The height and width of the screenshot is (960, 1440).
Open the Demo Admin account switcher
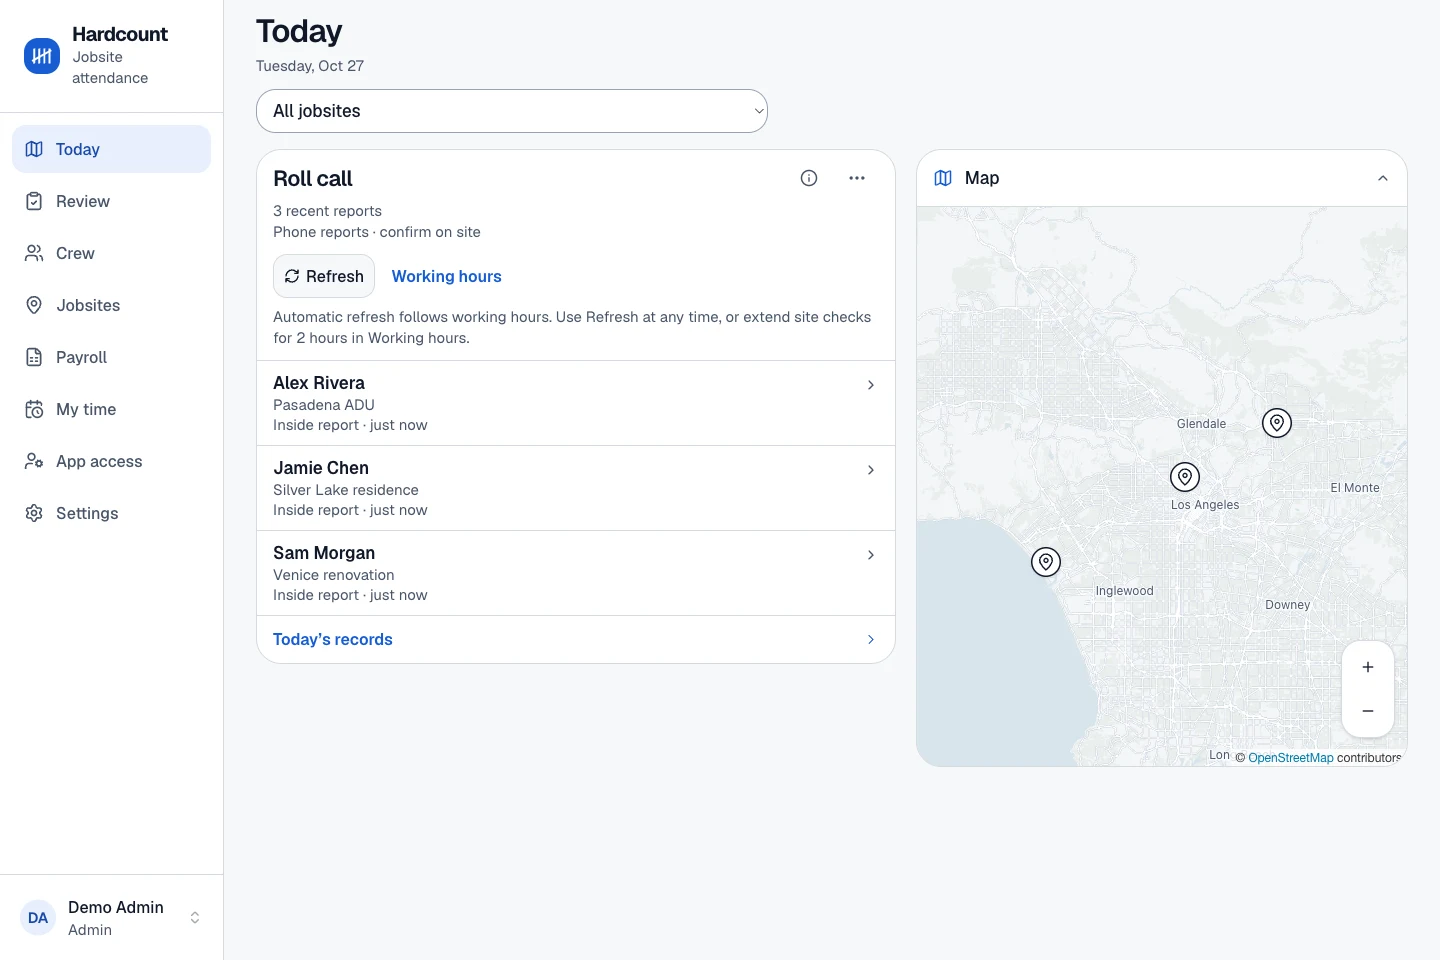coord(111,918)
